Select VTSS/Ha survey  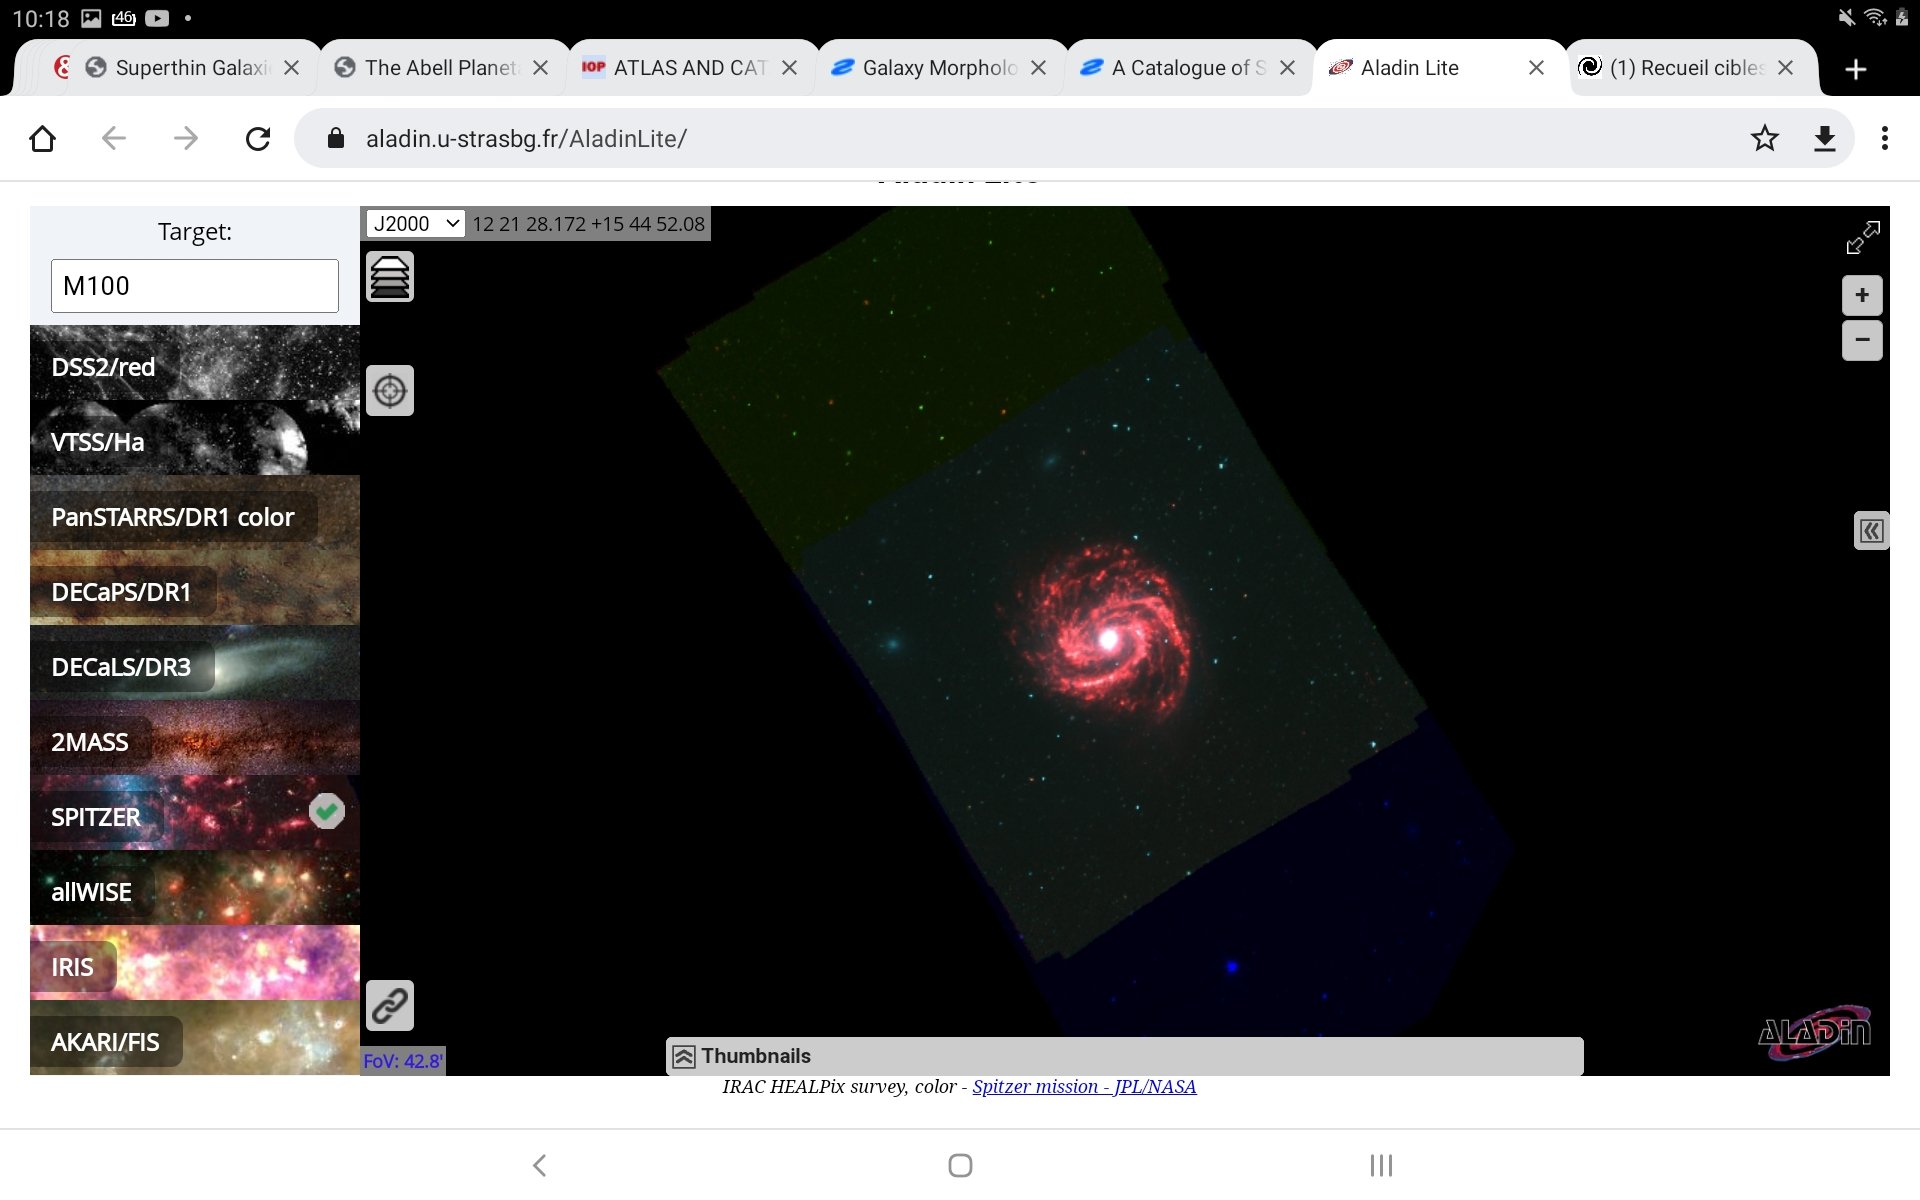click(x=195, y=438)
